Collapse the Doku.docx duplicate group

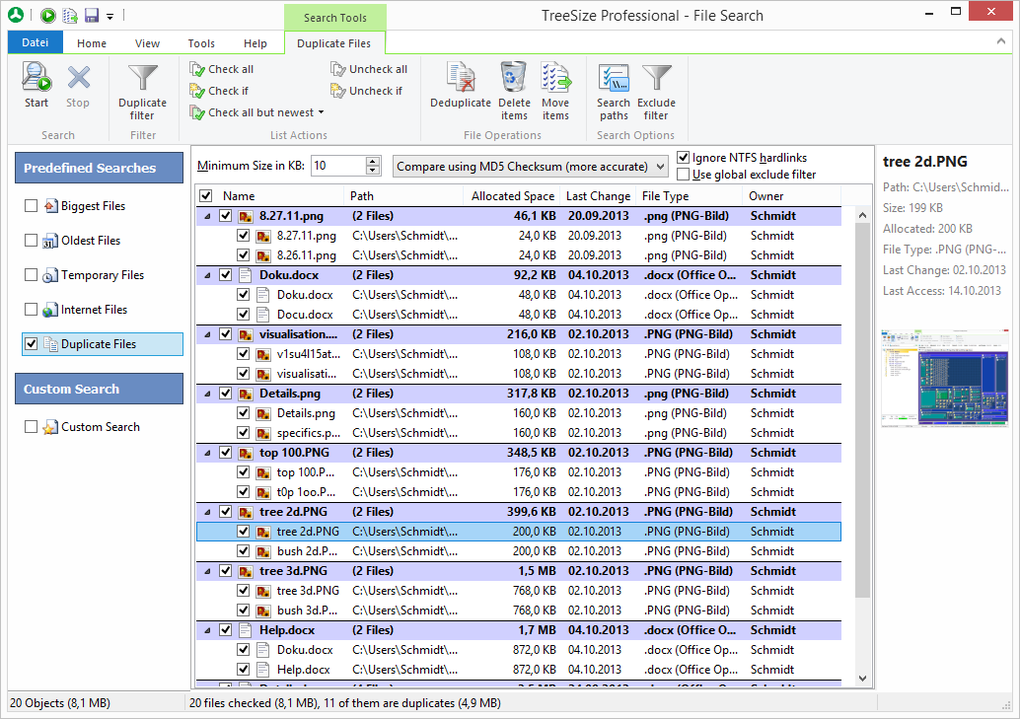(x=208, y=275)
